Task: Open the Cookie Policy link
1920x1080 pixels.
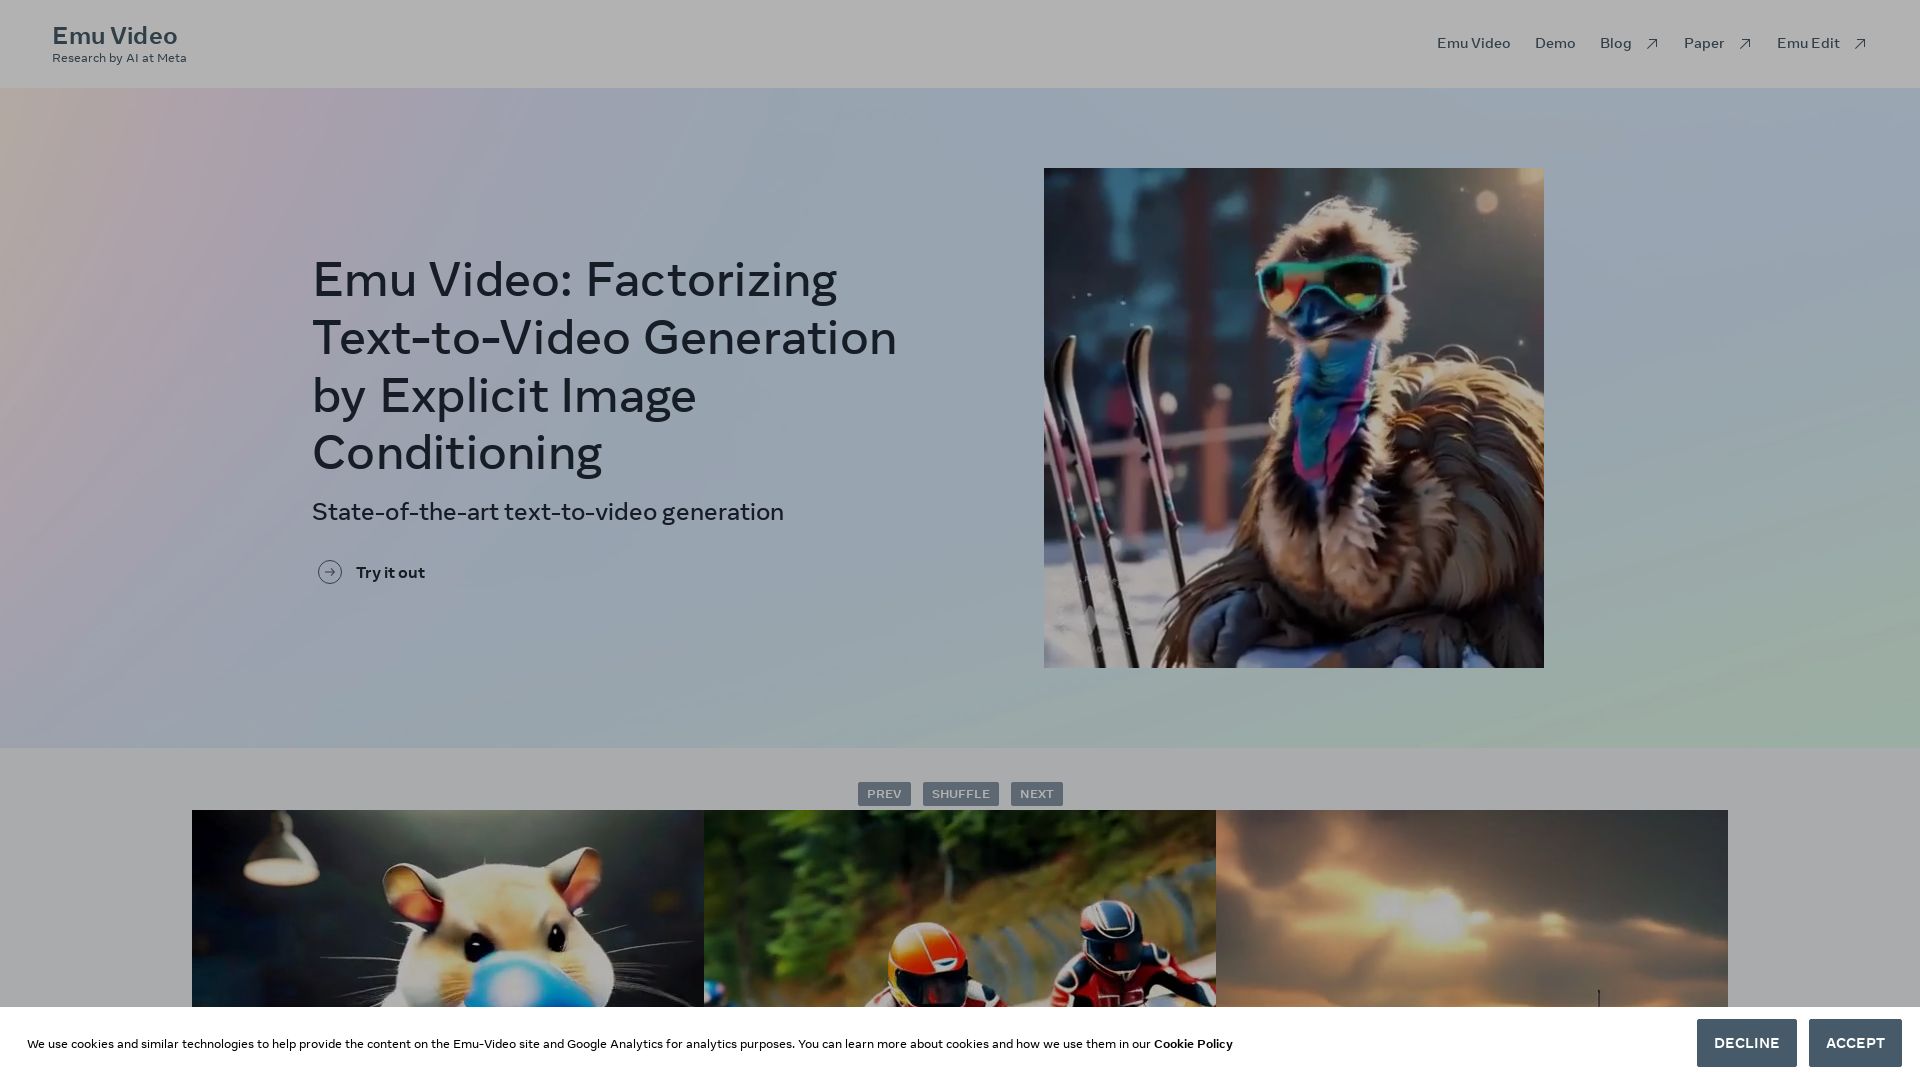Action: pyautogui.click(x=1192, y=1044)
